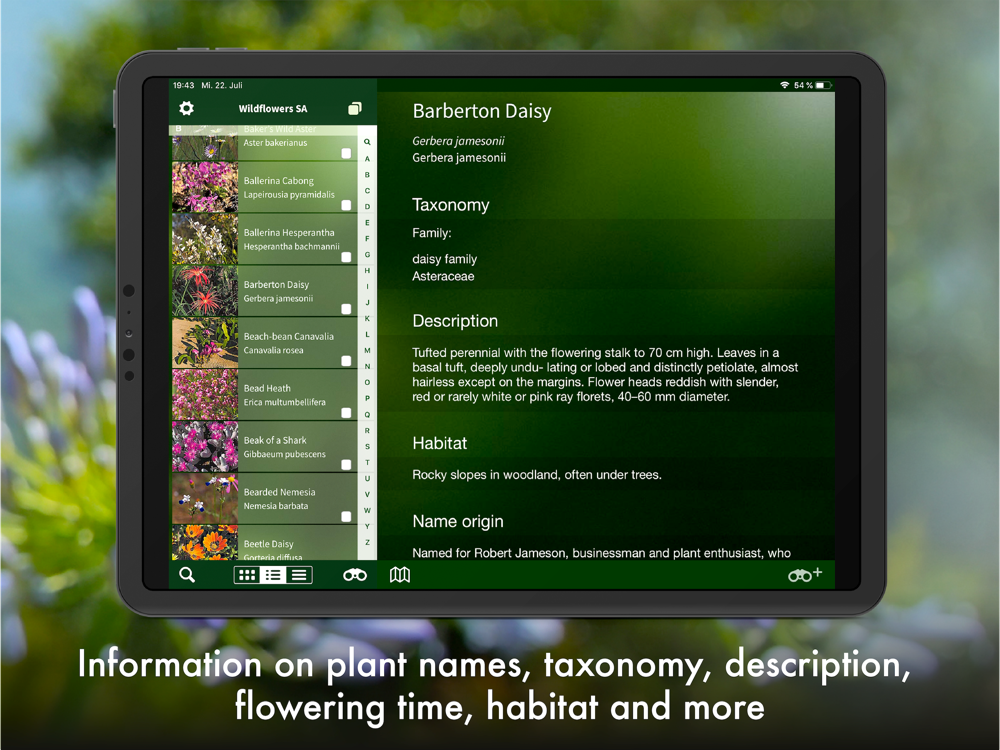Select Bearded Nemesia list entry name
Image resolution: width=1000 pixels, height=750 pixels.
click(x=279, y=492)
